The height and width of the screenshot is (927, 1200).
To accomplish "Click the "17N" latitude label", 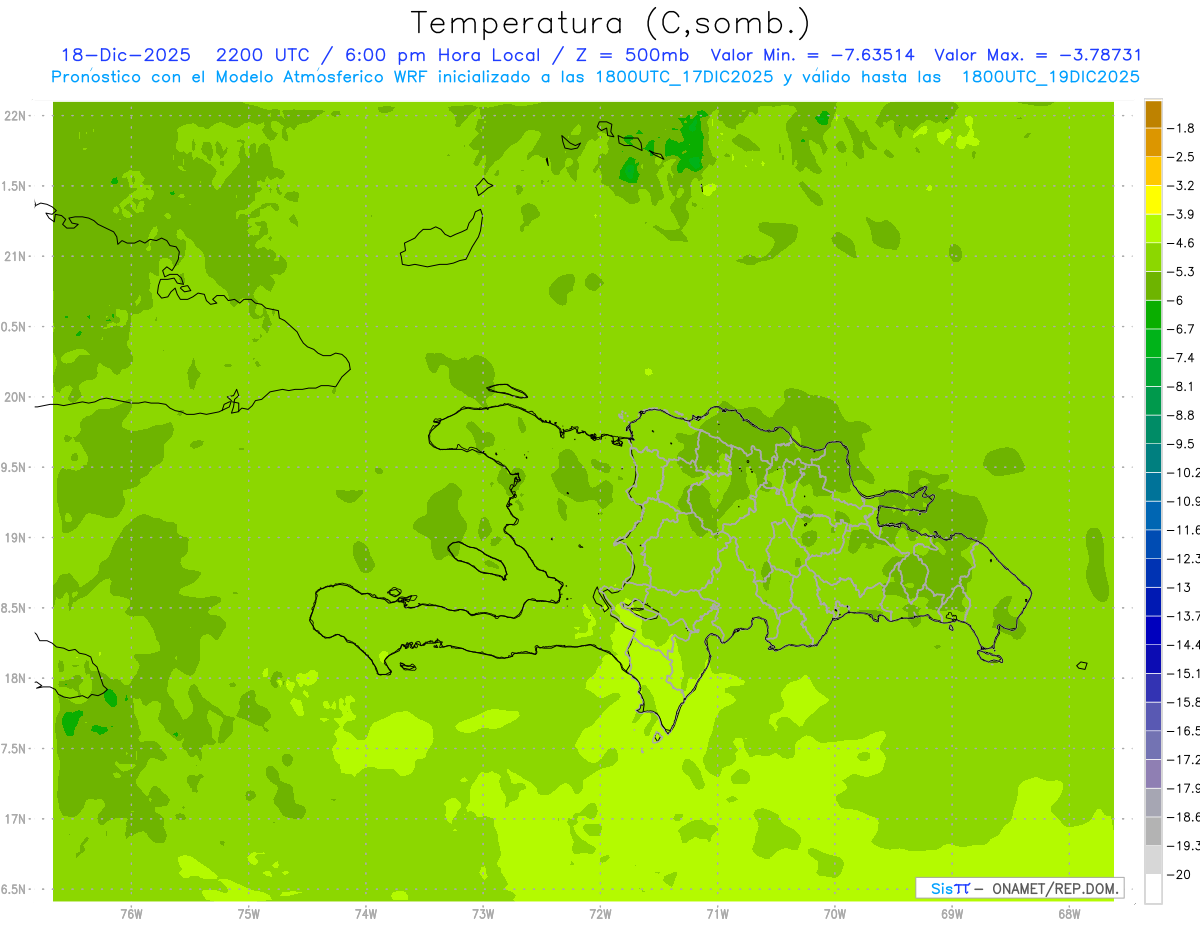I will point(16,819).
